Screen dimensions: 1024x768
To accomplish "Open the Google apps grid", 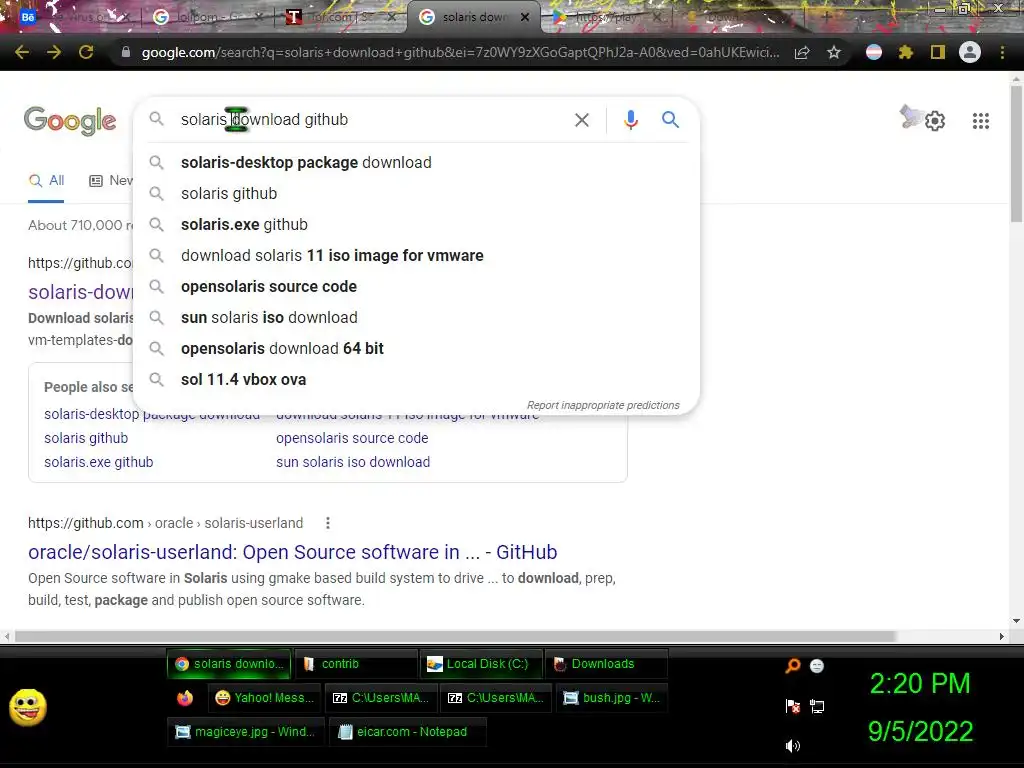I will tap(981, 121).
